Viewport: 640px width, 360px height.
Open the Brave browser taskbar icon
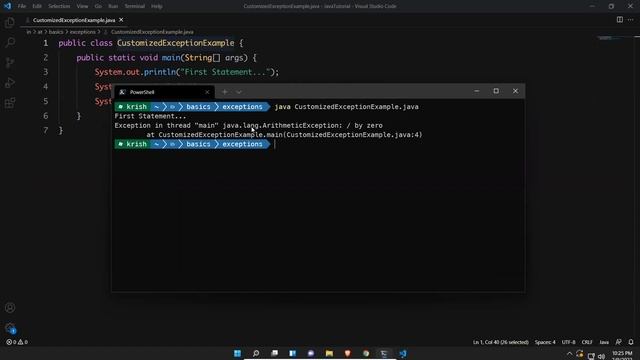(348, 353)
